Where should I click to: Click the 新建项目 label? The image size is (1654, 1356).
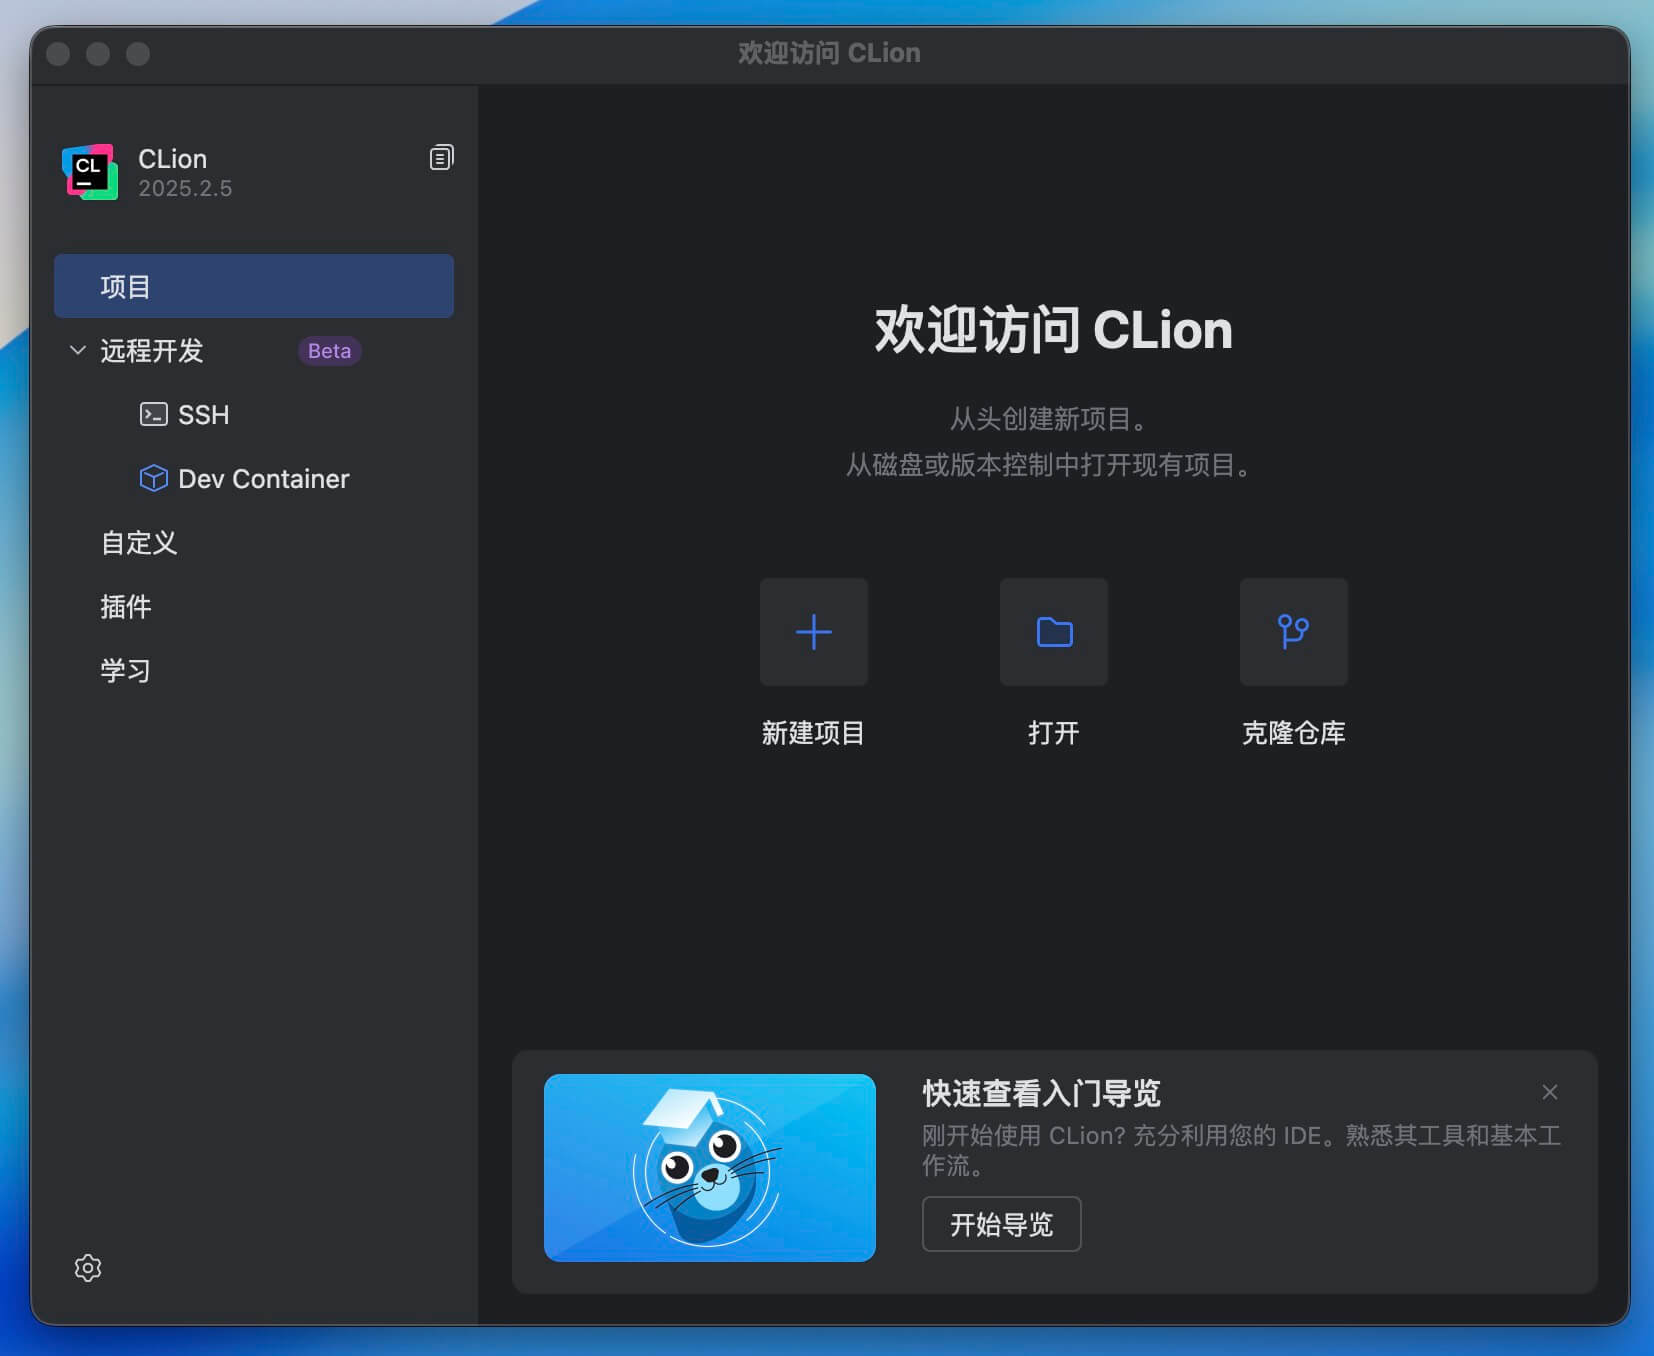[x=813, y=733]
